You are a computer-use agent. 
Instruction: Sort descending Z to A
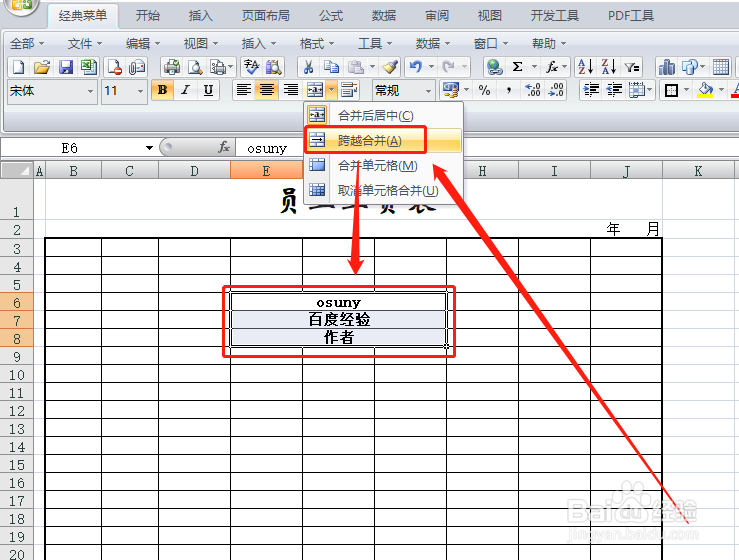608,67
